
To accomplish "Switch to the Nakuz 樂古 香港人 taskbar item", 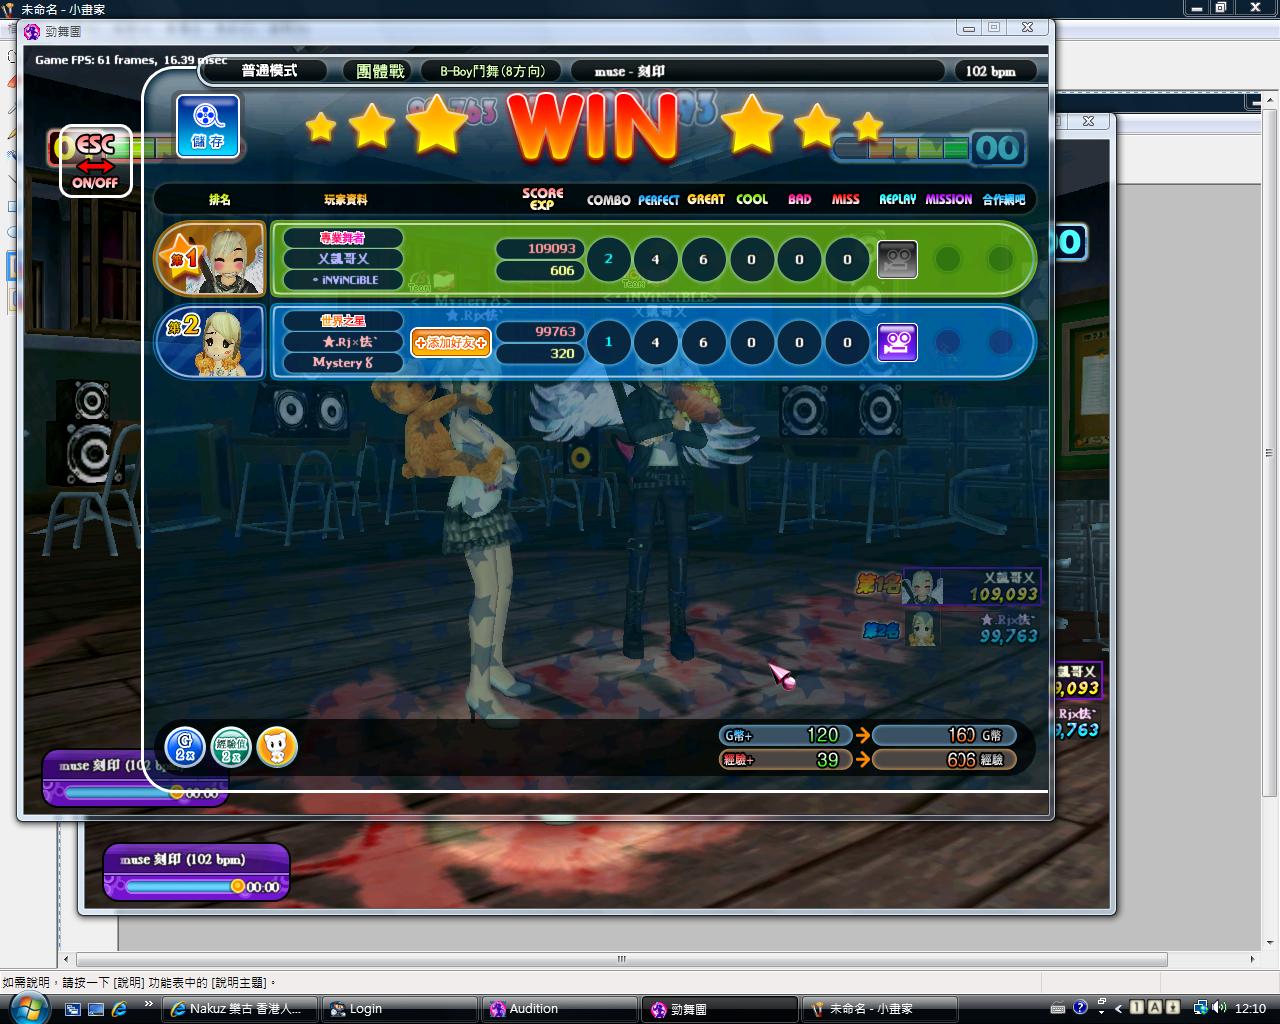I will coord(240,1009).
